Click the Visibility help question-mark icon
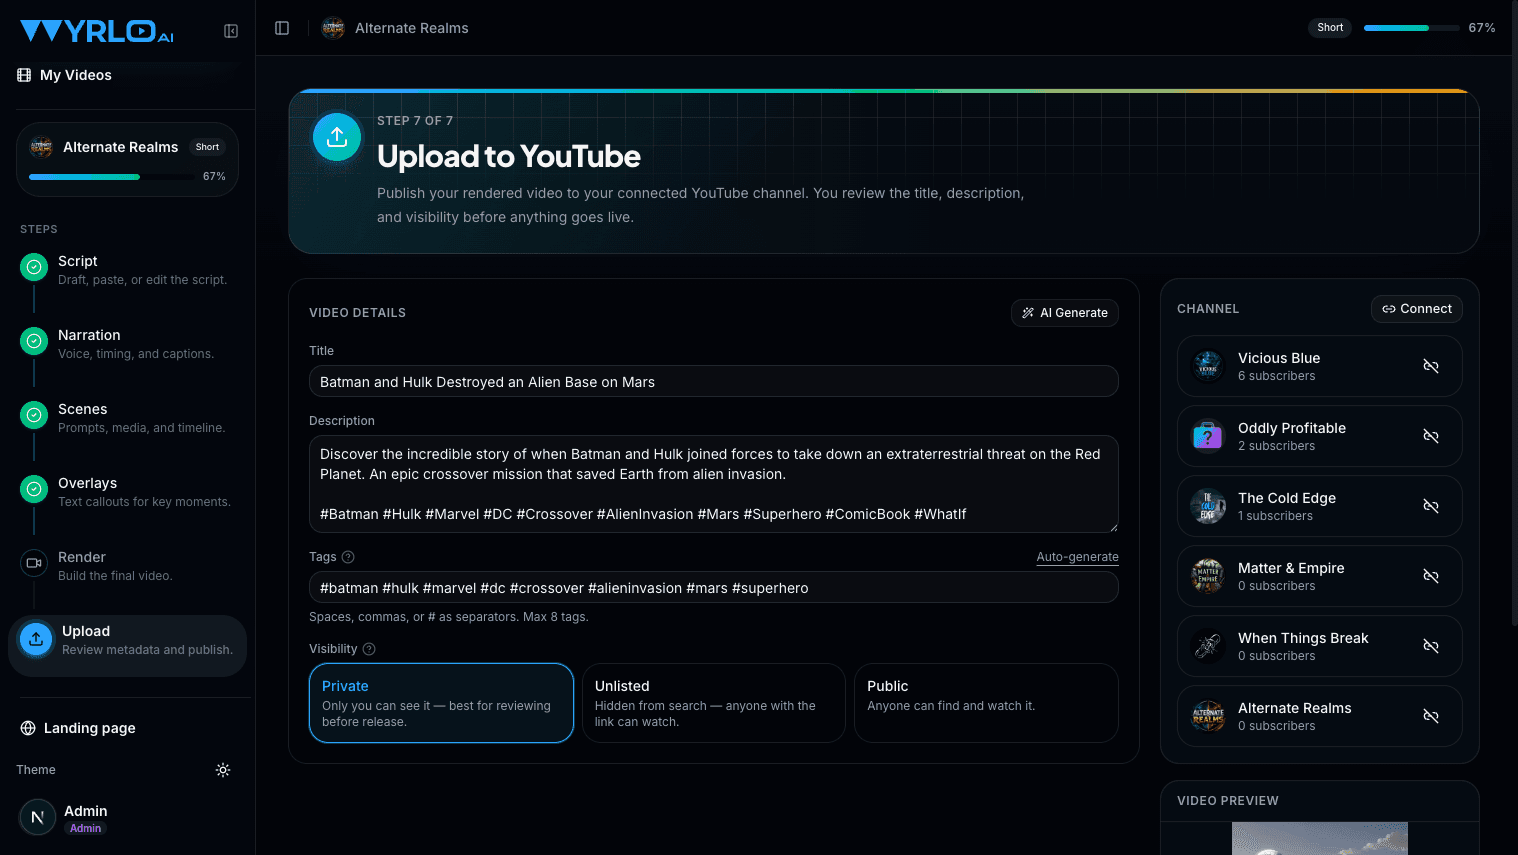This screenshot has height=855, width=1518. [369, 649]
